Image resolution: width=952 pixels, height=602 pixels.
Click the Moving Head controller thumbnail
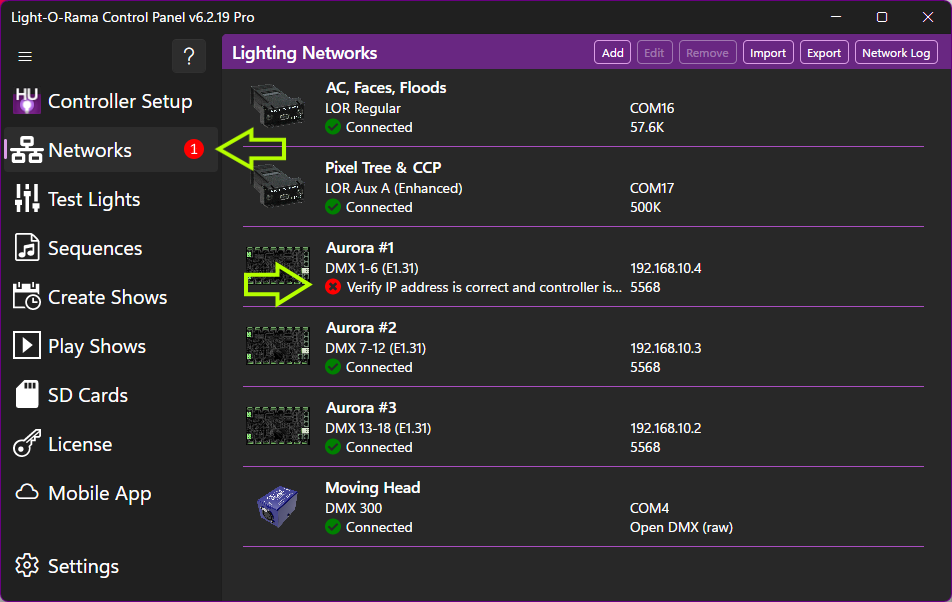(x=277, y=506)
